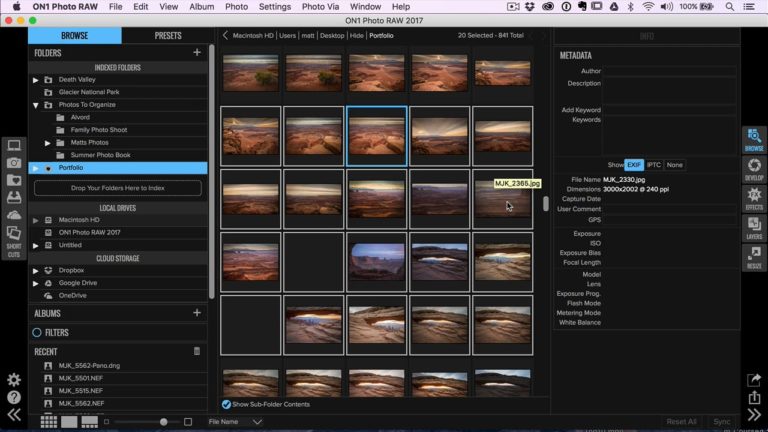Clear the Recent list with trash icon
This screenshot has width=768, height=432.
coord(197,351)
